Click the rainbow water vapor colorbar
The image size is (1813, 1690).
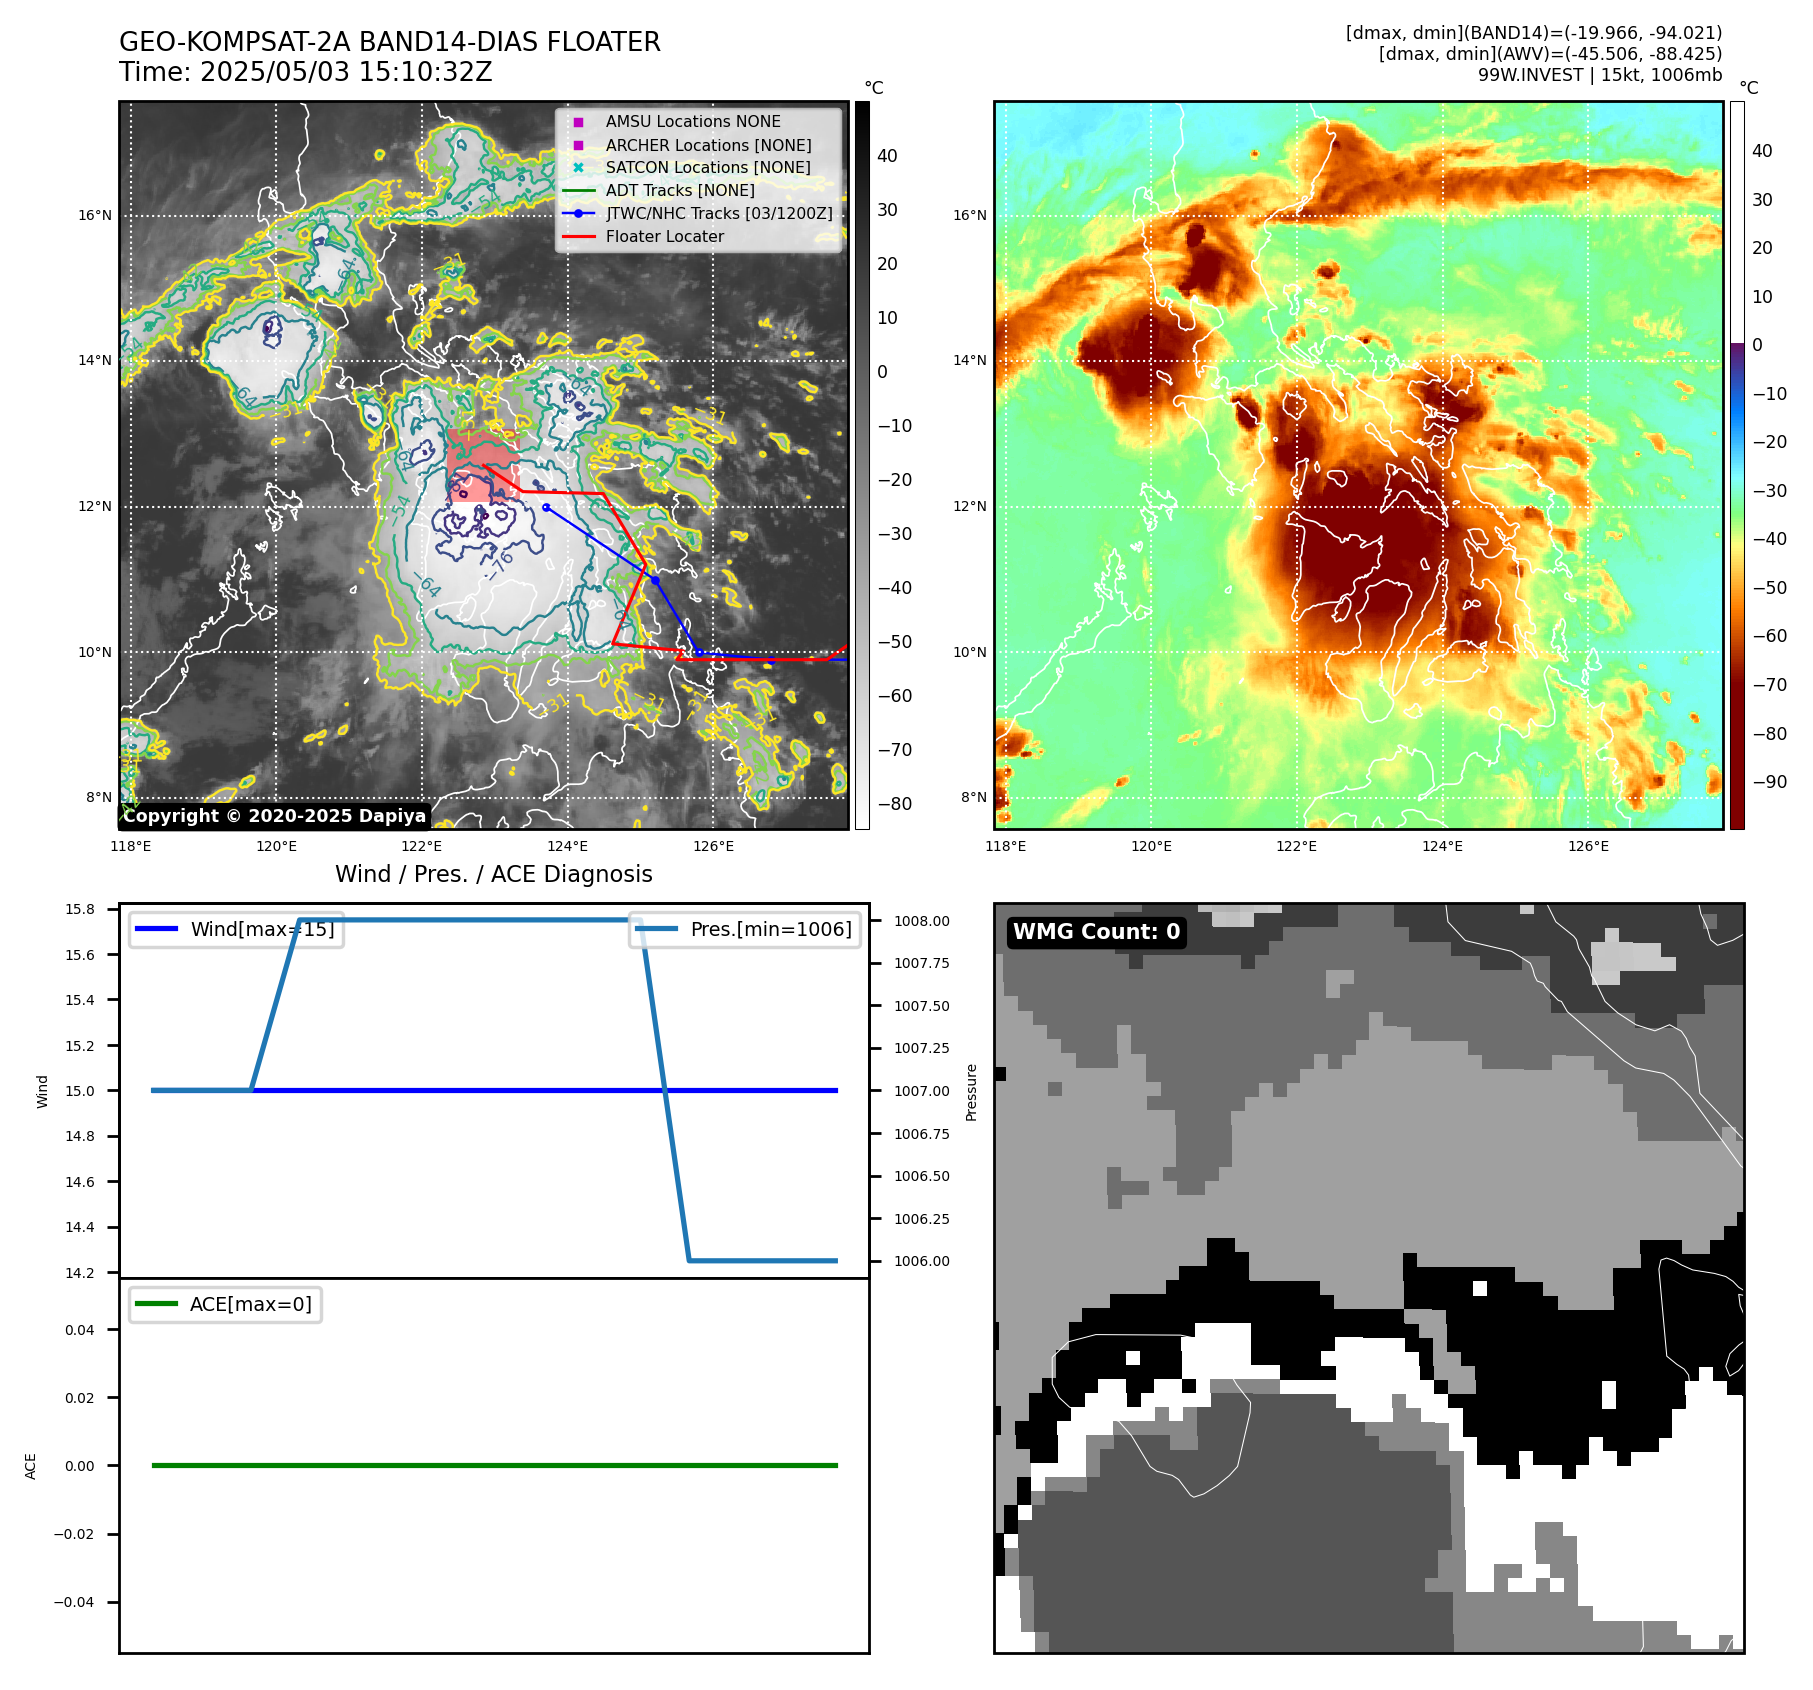[x=1737, y=465]
